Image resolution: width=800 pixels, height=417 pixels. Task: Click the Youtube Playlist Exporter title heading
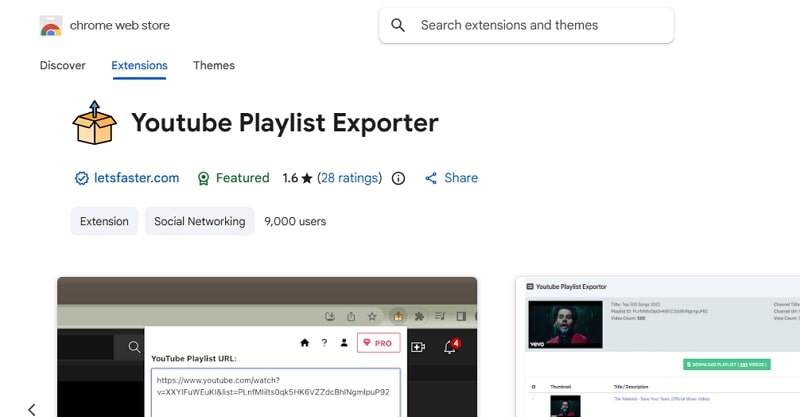pyautogui.click(x=285, y=122)
